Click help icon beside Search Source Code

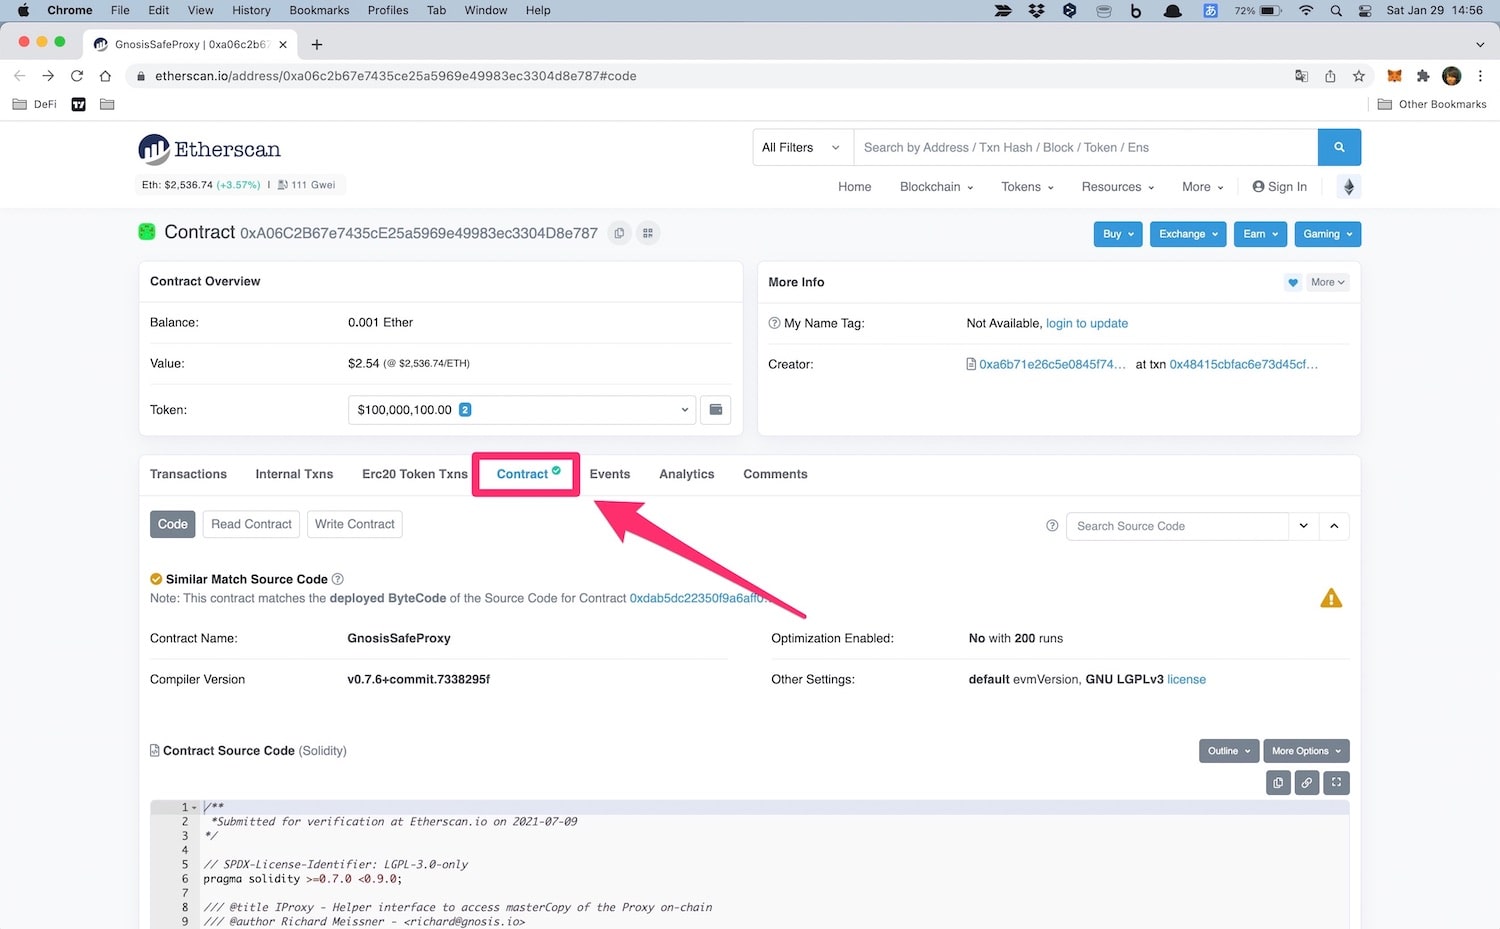1052,526
